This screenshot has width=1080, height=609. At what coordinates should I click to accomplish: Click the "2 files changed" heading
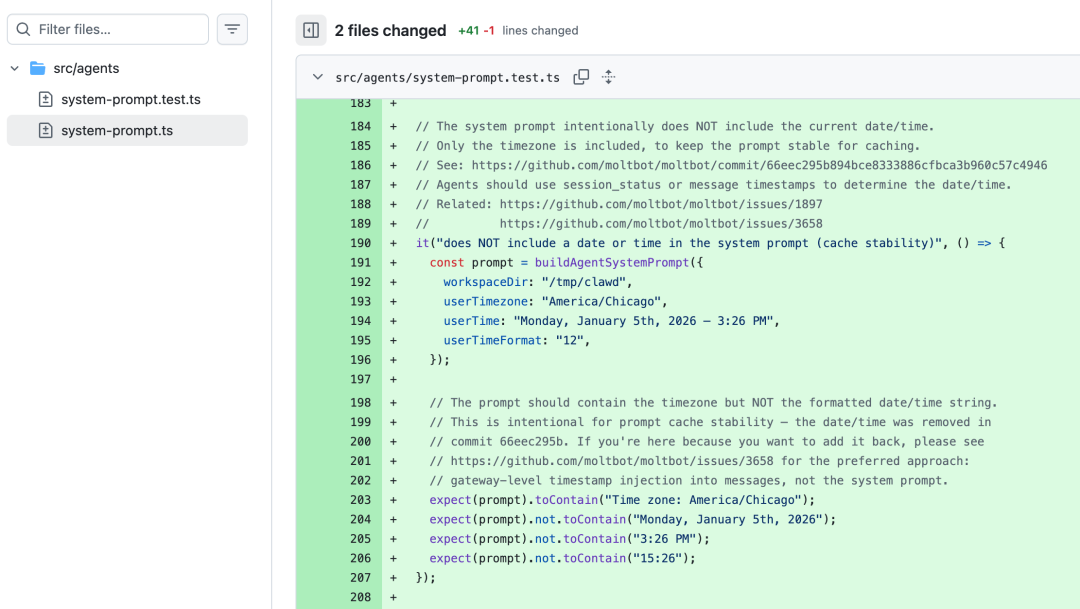tap(390, 30)
